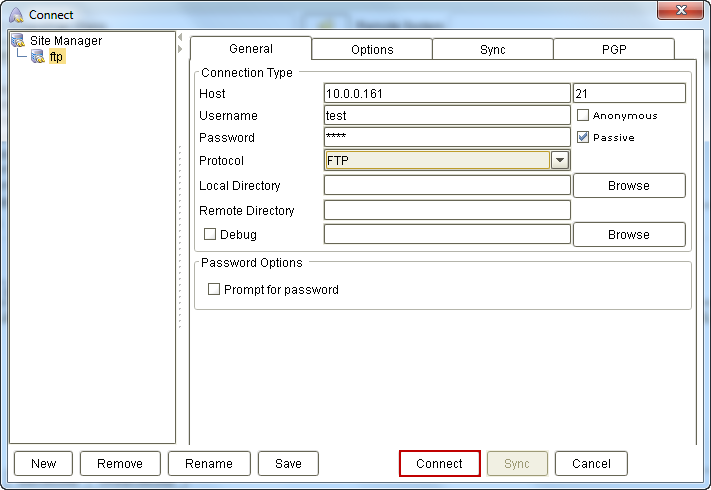Click Browse next to Debug field

coord(628,235)
